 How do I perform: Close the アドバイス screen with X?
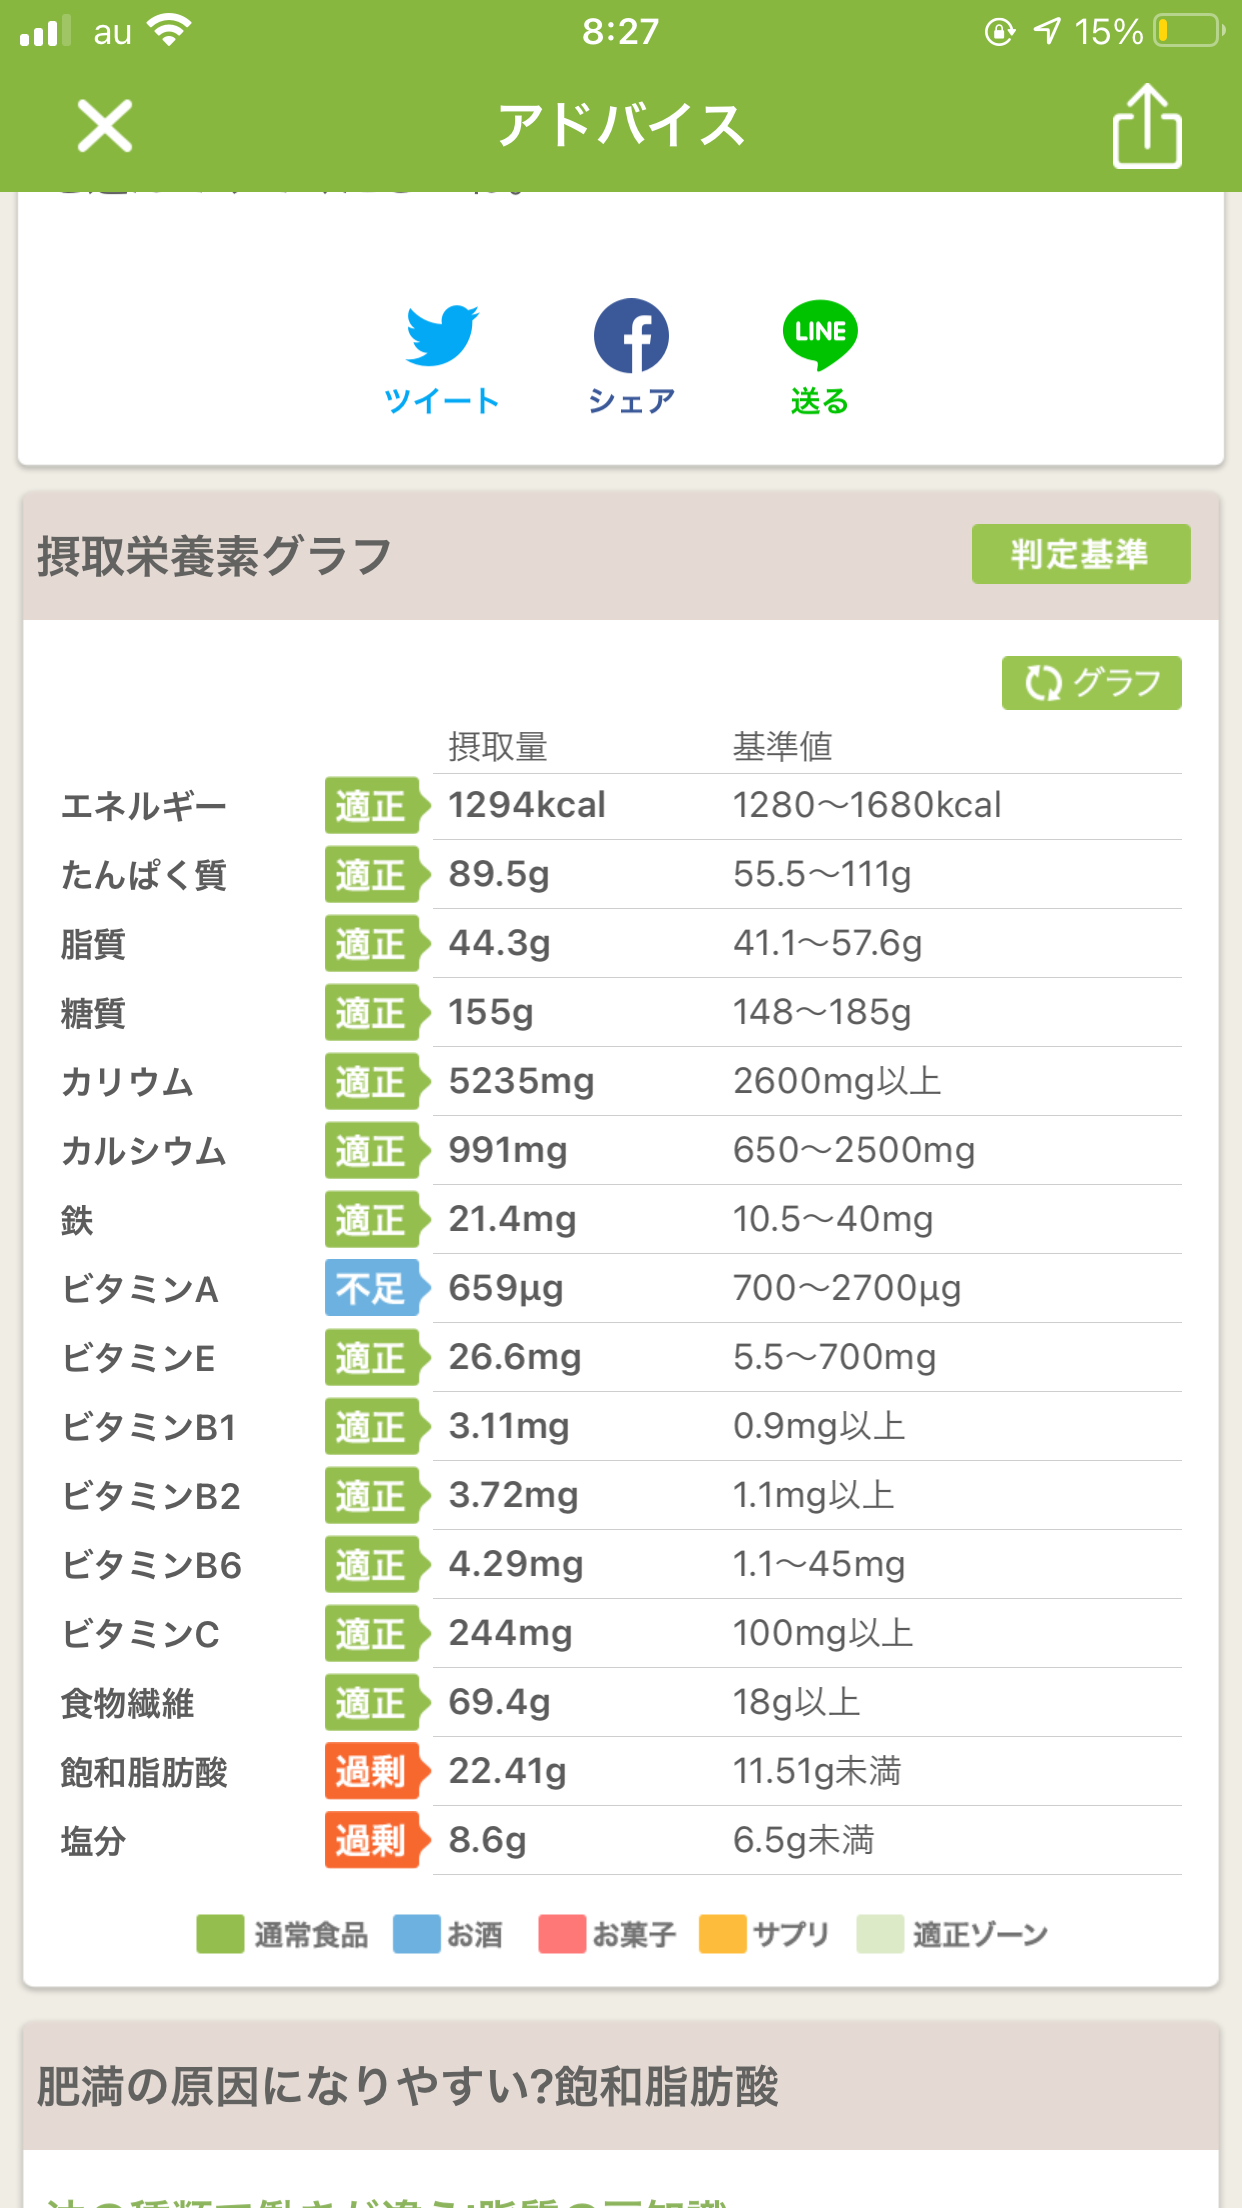click(104, 126)
